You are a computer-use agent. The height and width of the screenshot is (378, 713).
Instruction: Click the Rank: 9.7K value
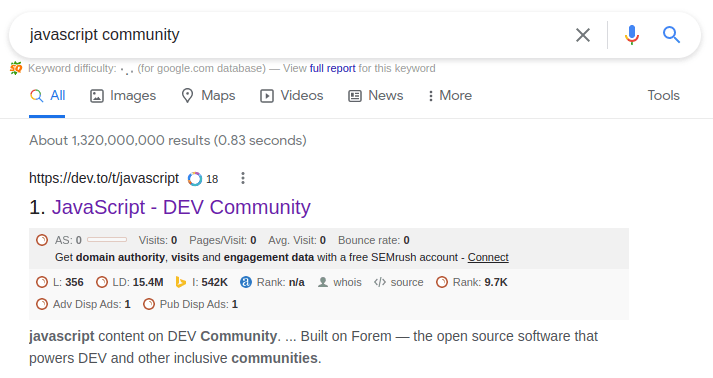click(x=480, y=282)
